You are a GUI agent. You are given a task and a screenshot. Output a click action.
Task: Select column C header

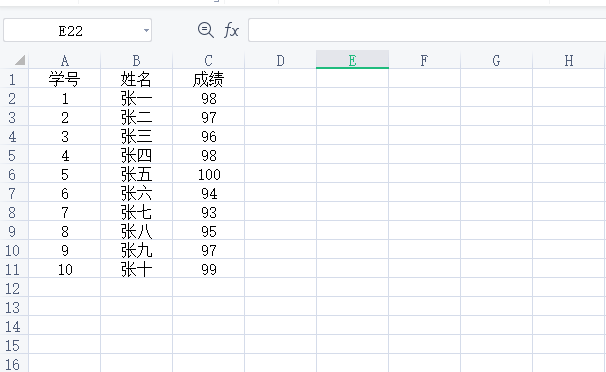coord(208,60)
